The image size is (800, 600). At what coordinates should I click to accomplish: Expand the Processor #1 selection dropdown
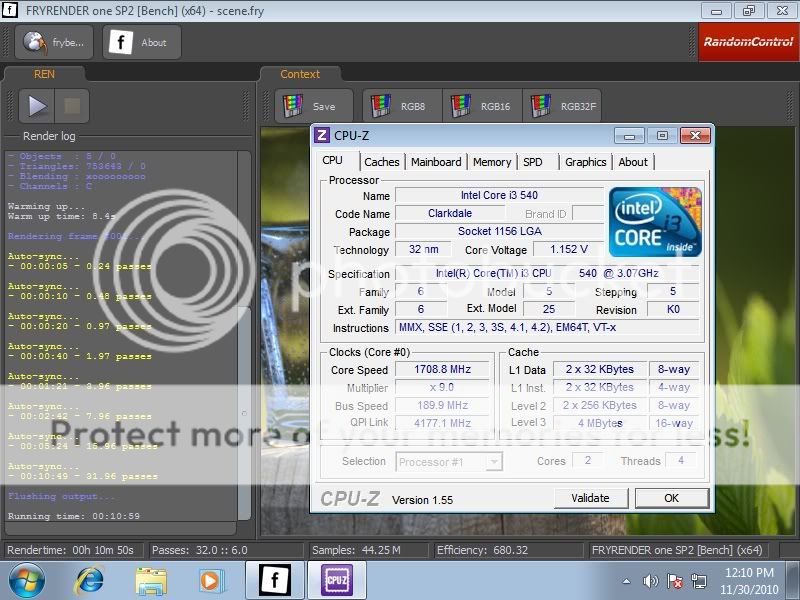(493, 462)
